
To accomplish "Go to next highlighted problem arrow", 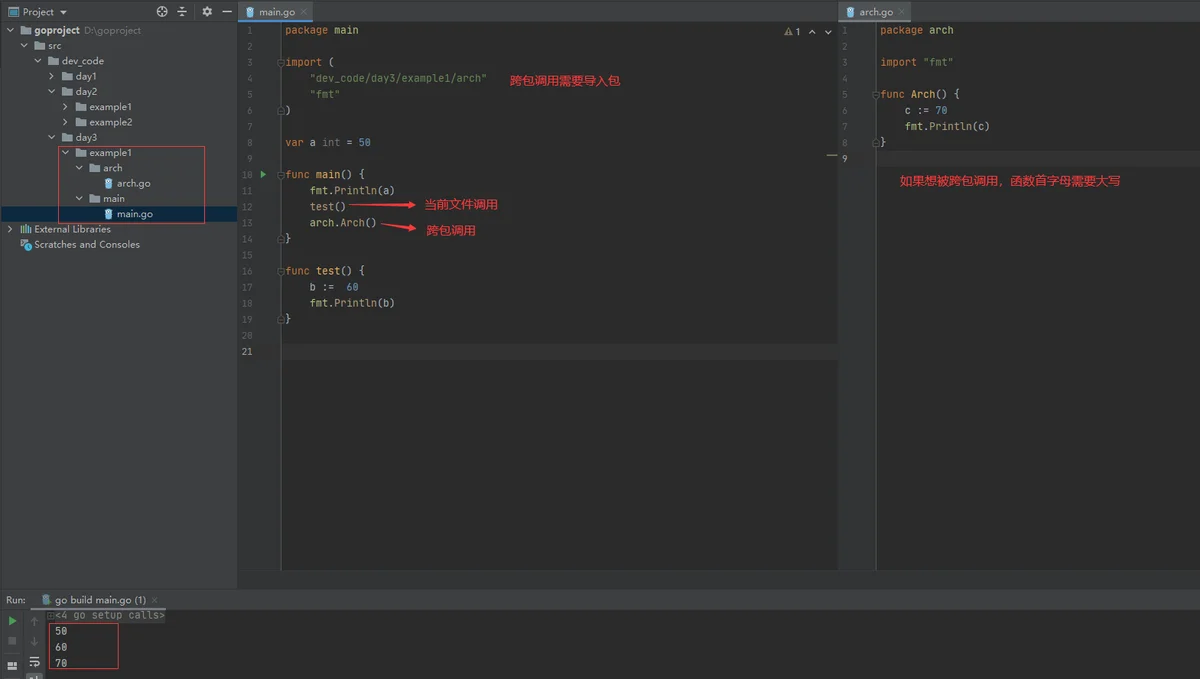I will (828, 32).
